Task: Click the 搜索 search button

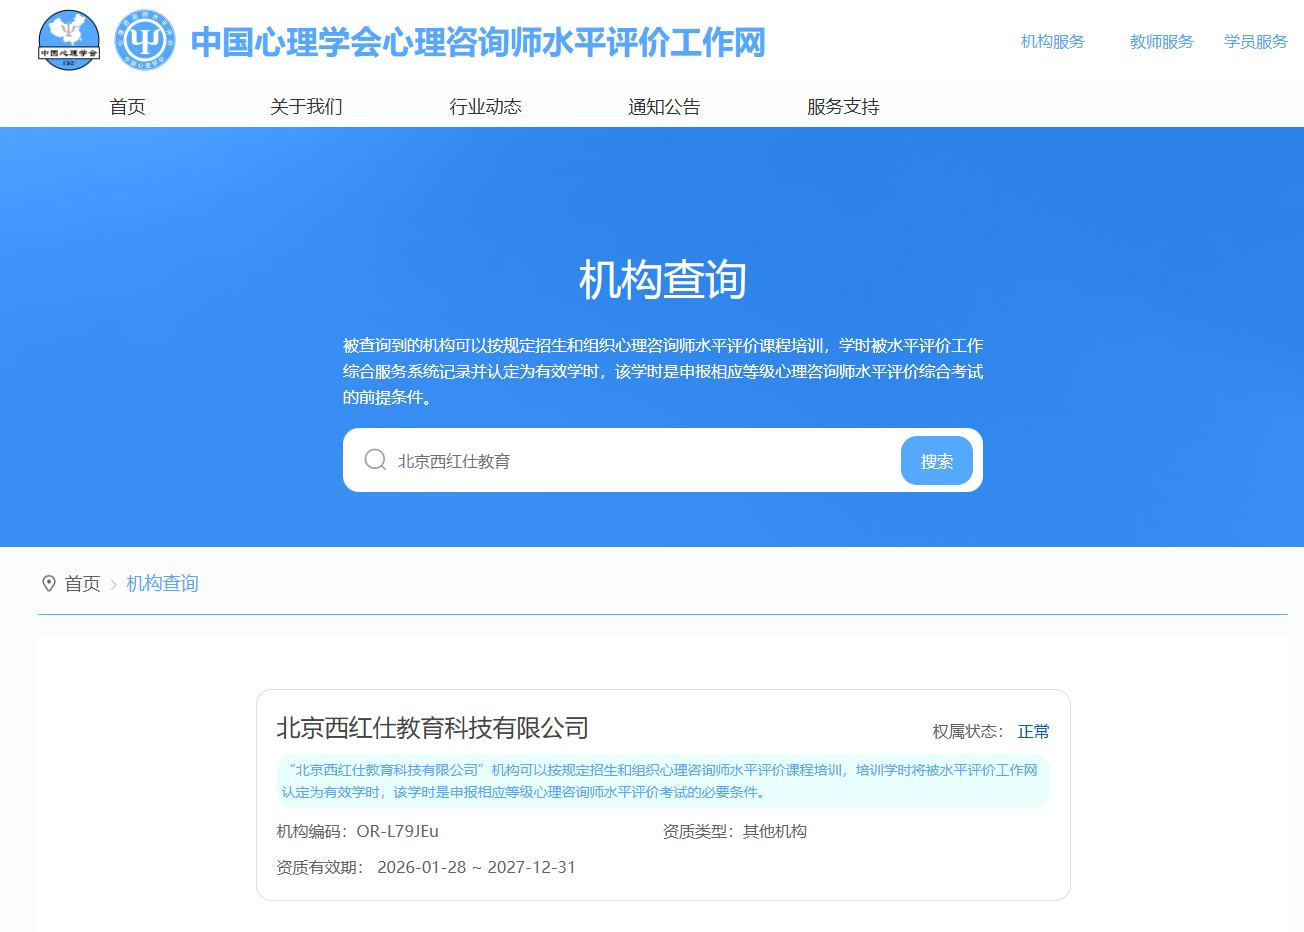Action: 937,461
